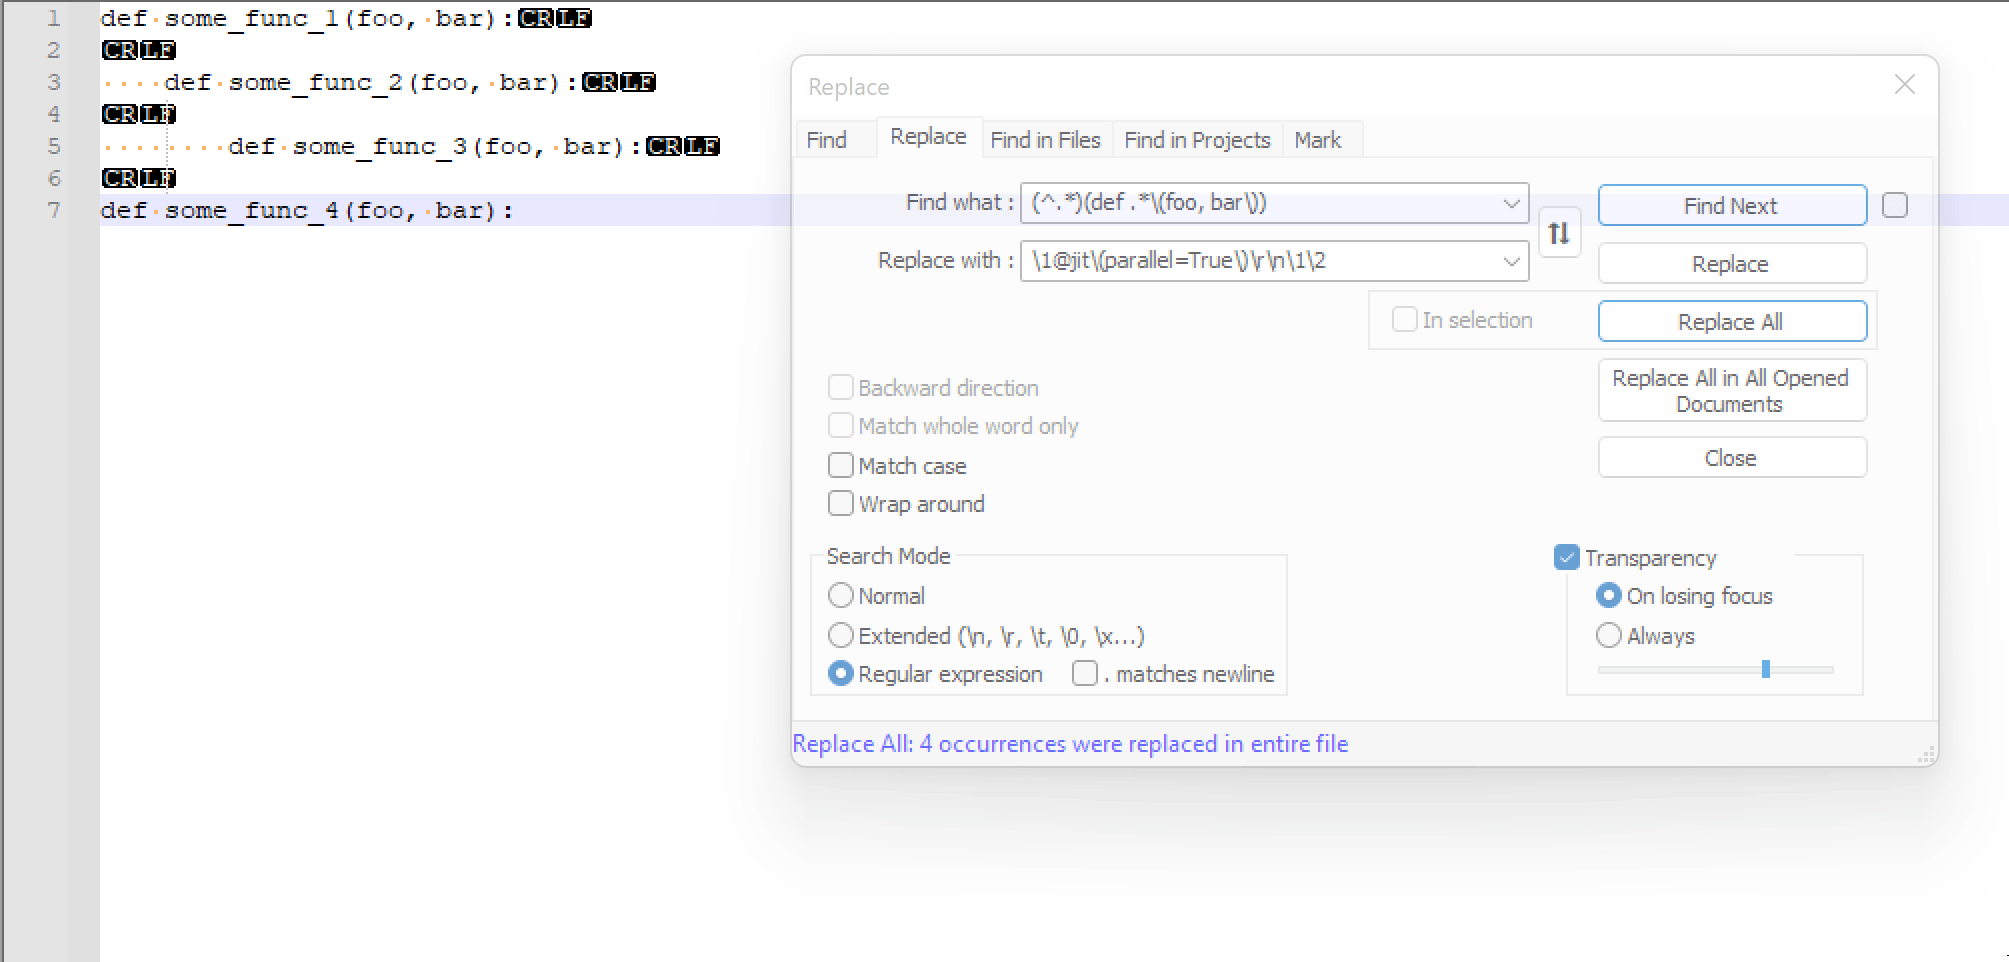Close the Replace dialog with X
Image resolution: width=2009 pixels, height=962 pixels.
[x=1904, y=85]
